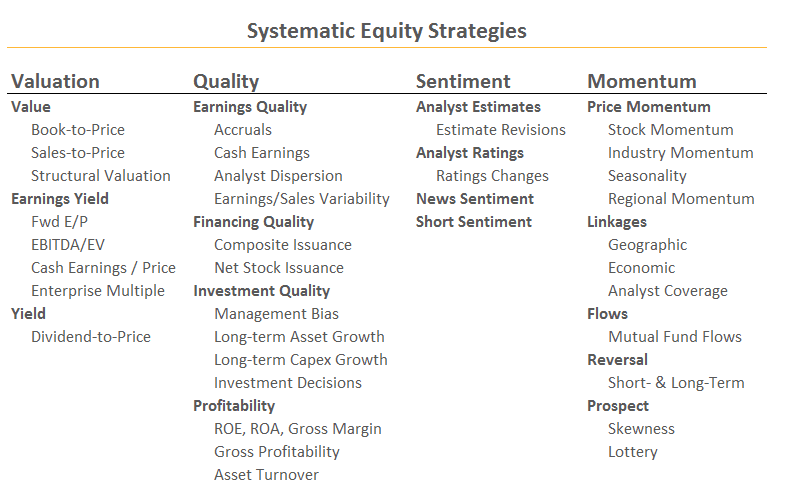
Task: Select ROE, ROA, Gross Margin entry
Action: (x=298, y=428)
